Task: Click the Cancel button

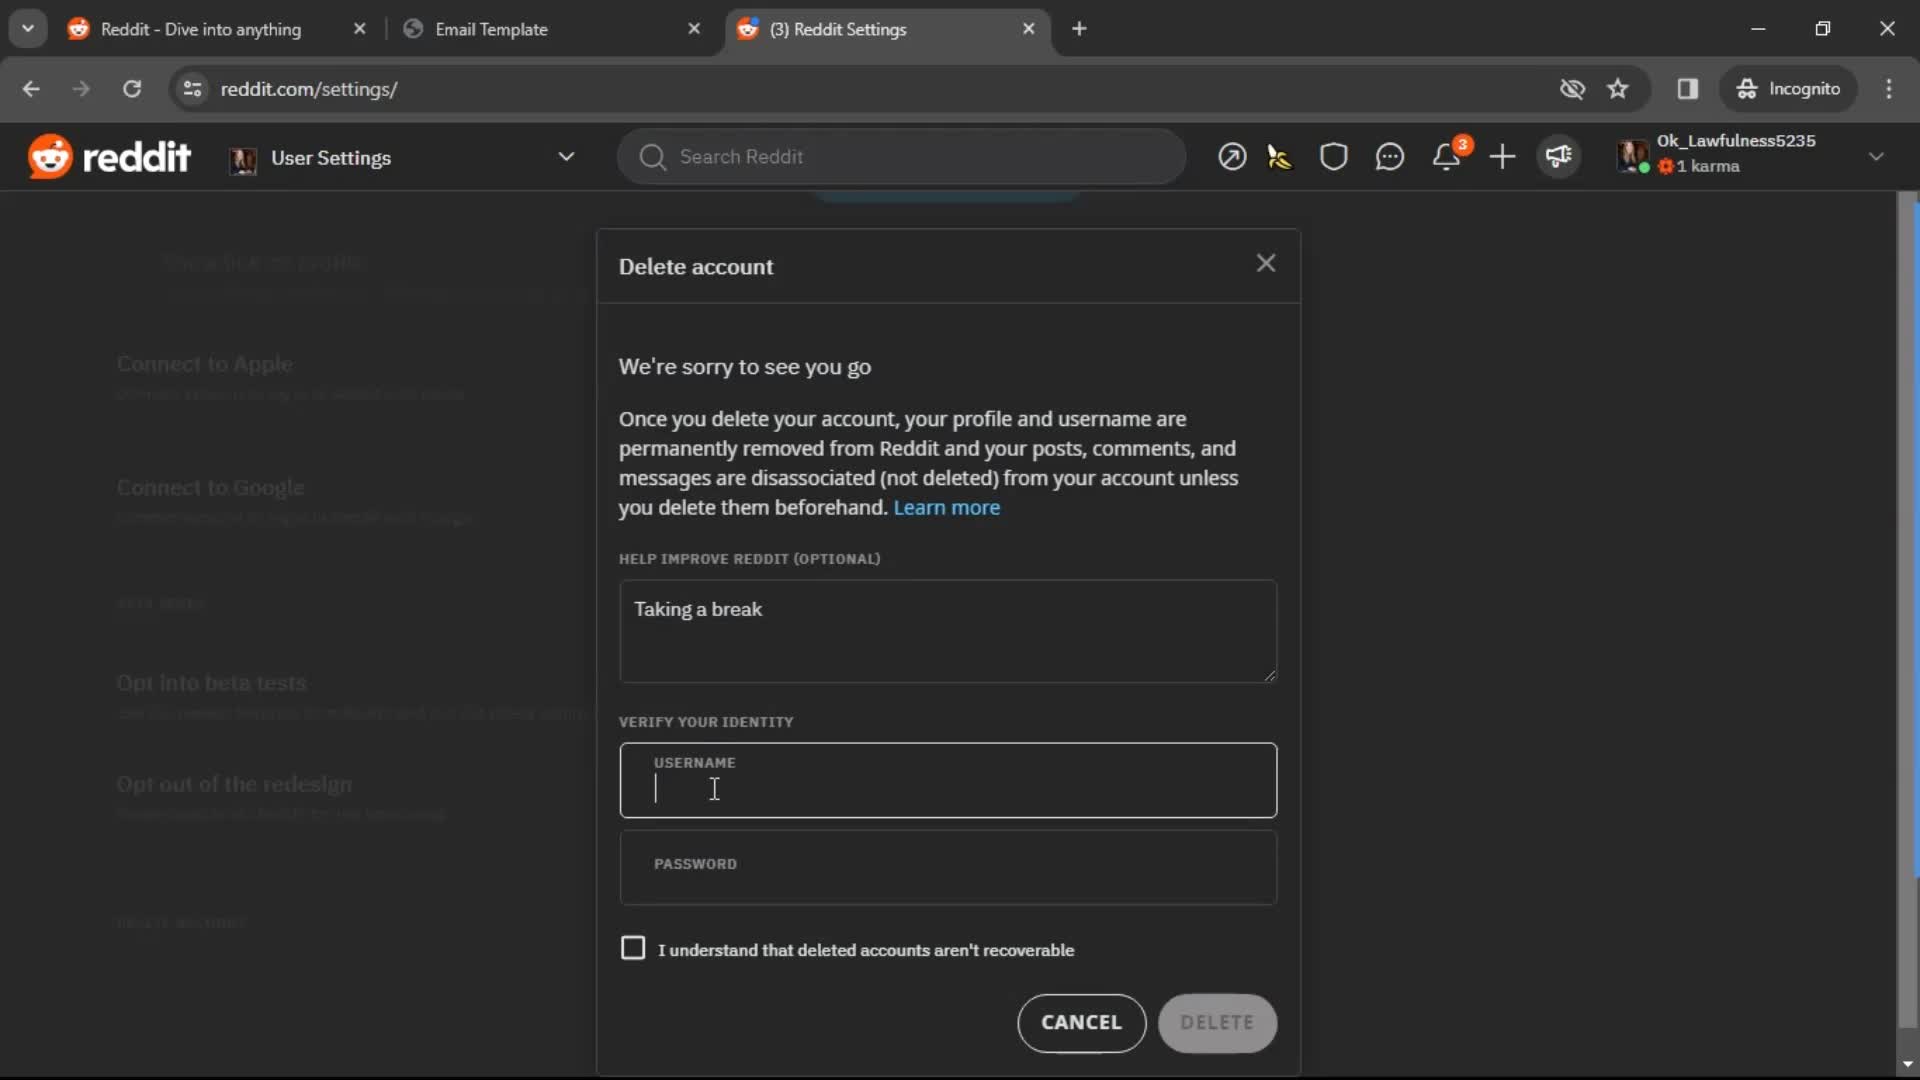Action: coord(1083,1022)
